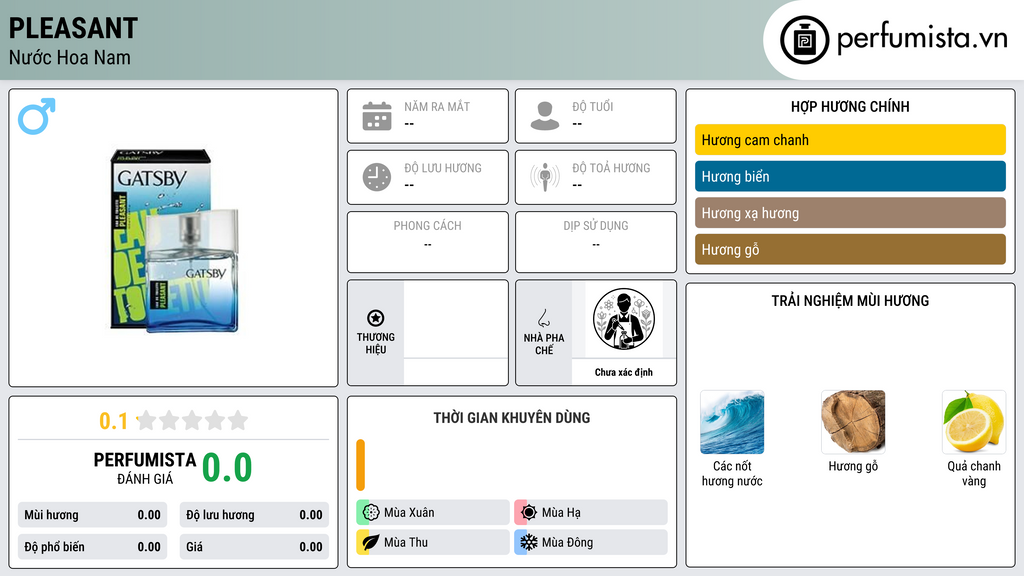Click the grey star rating row
Screen dimensions: 1024x576
[192, 420]
